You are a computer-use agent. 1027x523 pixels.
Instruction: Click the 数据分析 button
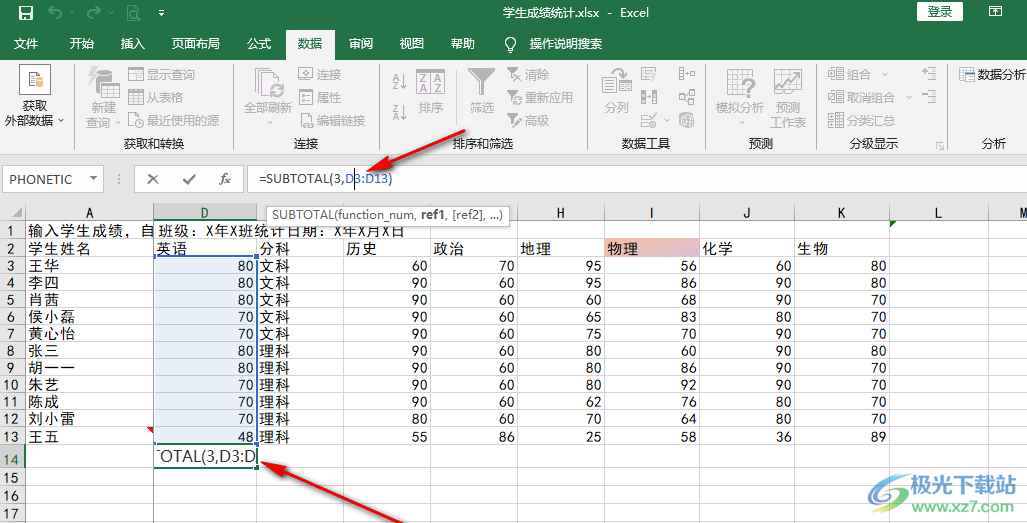coord(992,75)
